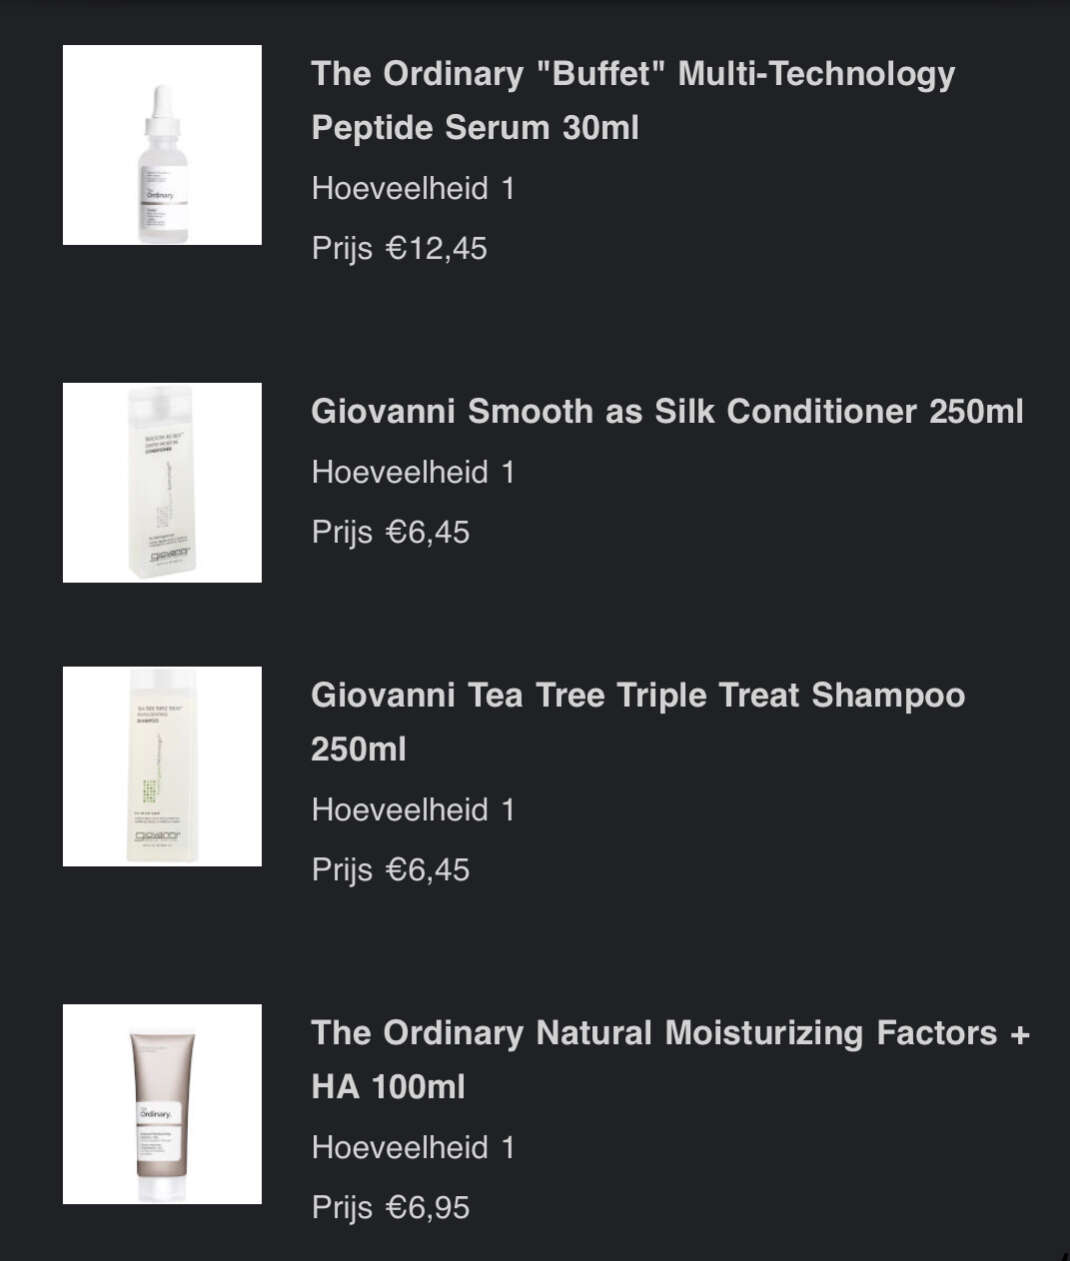The height and width of the screenshot is (1261, 1070).
Task: Select the conditioner Prijs €6,45 text
Action: coord(390,532)
